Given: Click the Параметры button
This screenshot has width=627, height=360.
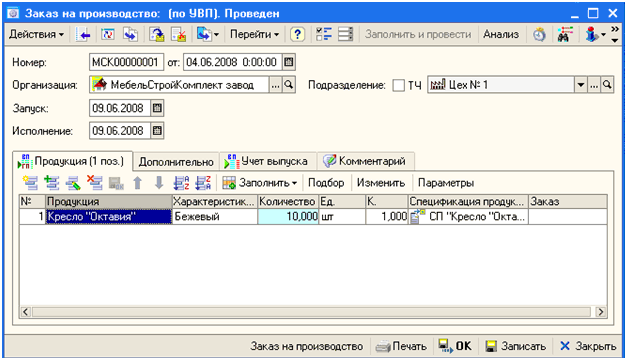Looking at the screenshot, I should click(x=446, y=183).
